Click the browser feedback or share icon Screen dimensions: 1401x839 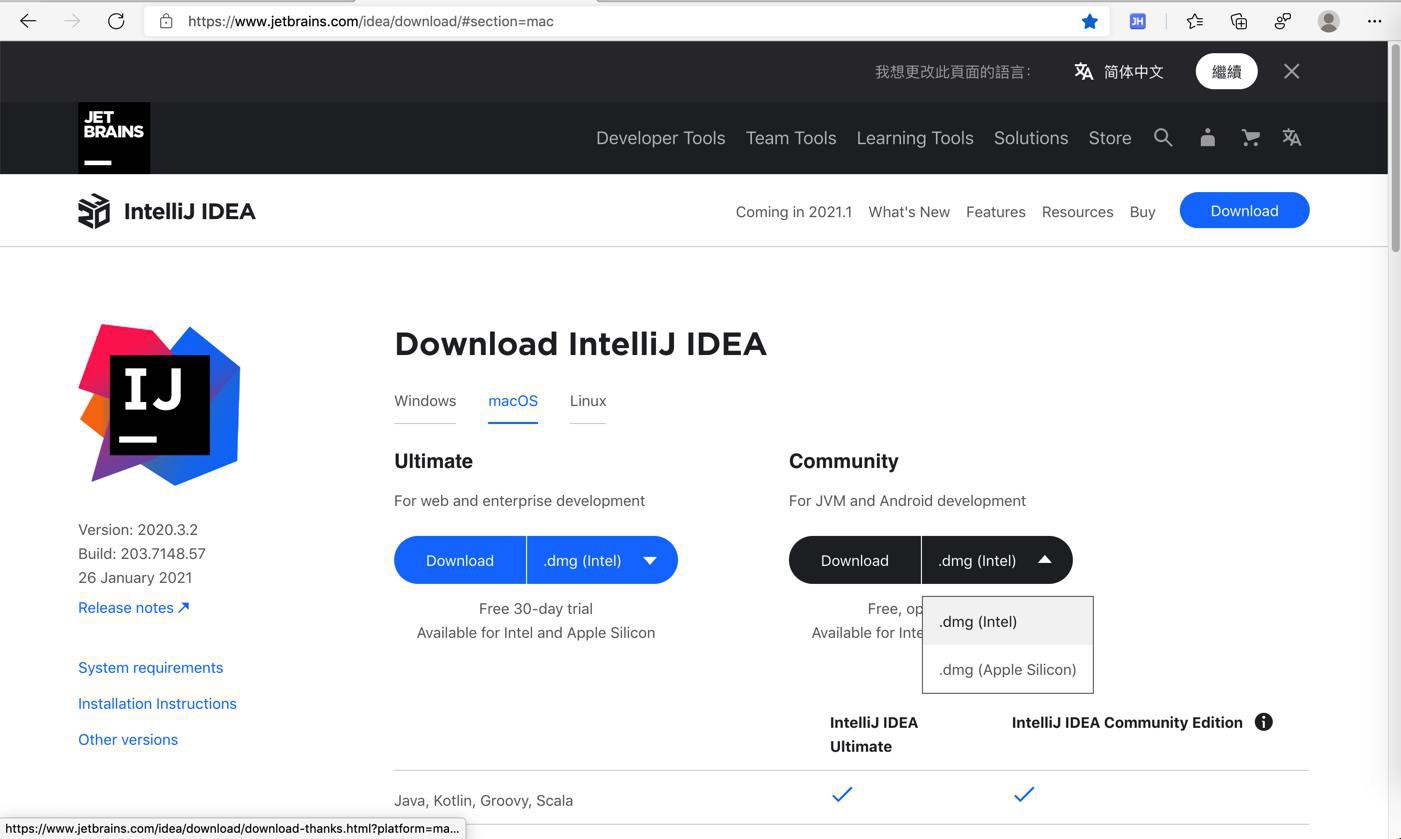[x=1283, y=21]
